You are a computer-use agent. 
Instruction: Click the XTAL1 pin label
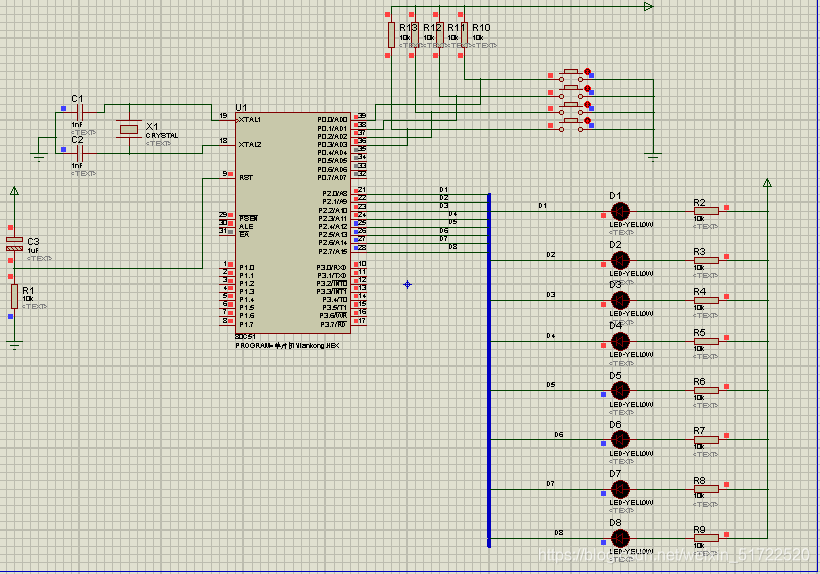[x=249, y=120]
